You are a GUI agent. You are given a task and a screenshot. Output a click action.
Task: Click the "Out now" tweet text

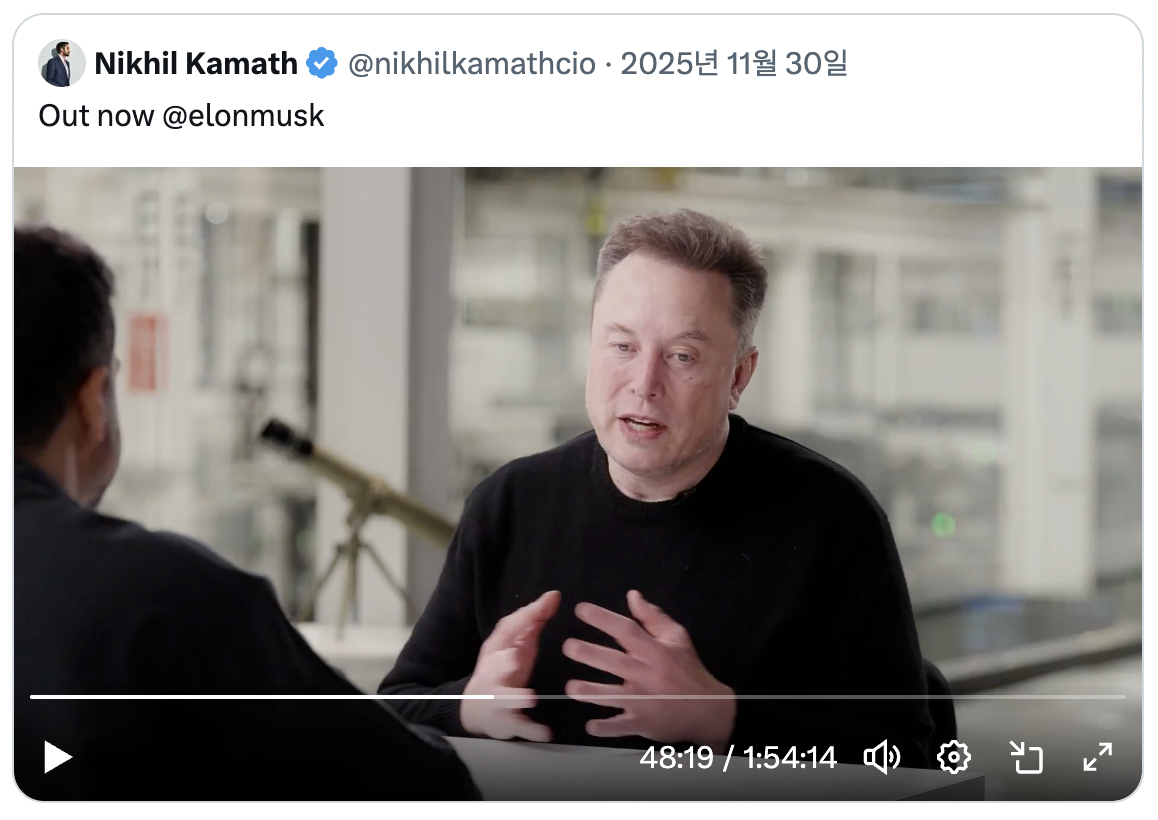(96, 116)
